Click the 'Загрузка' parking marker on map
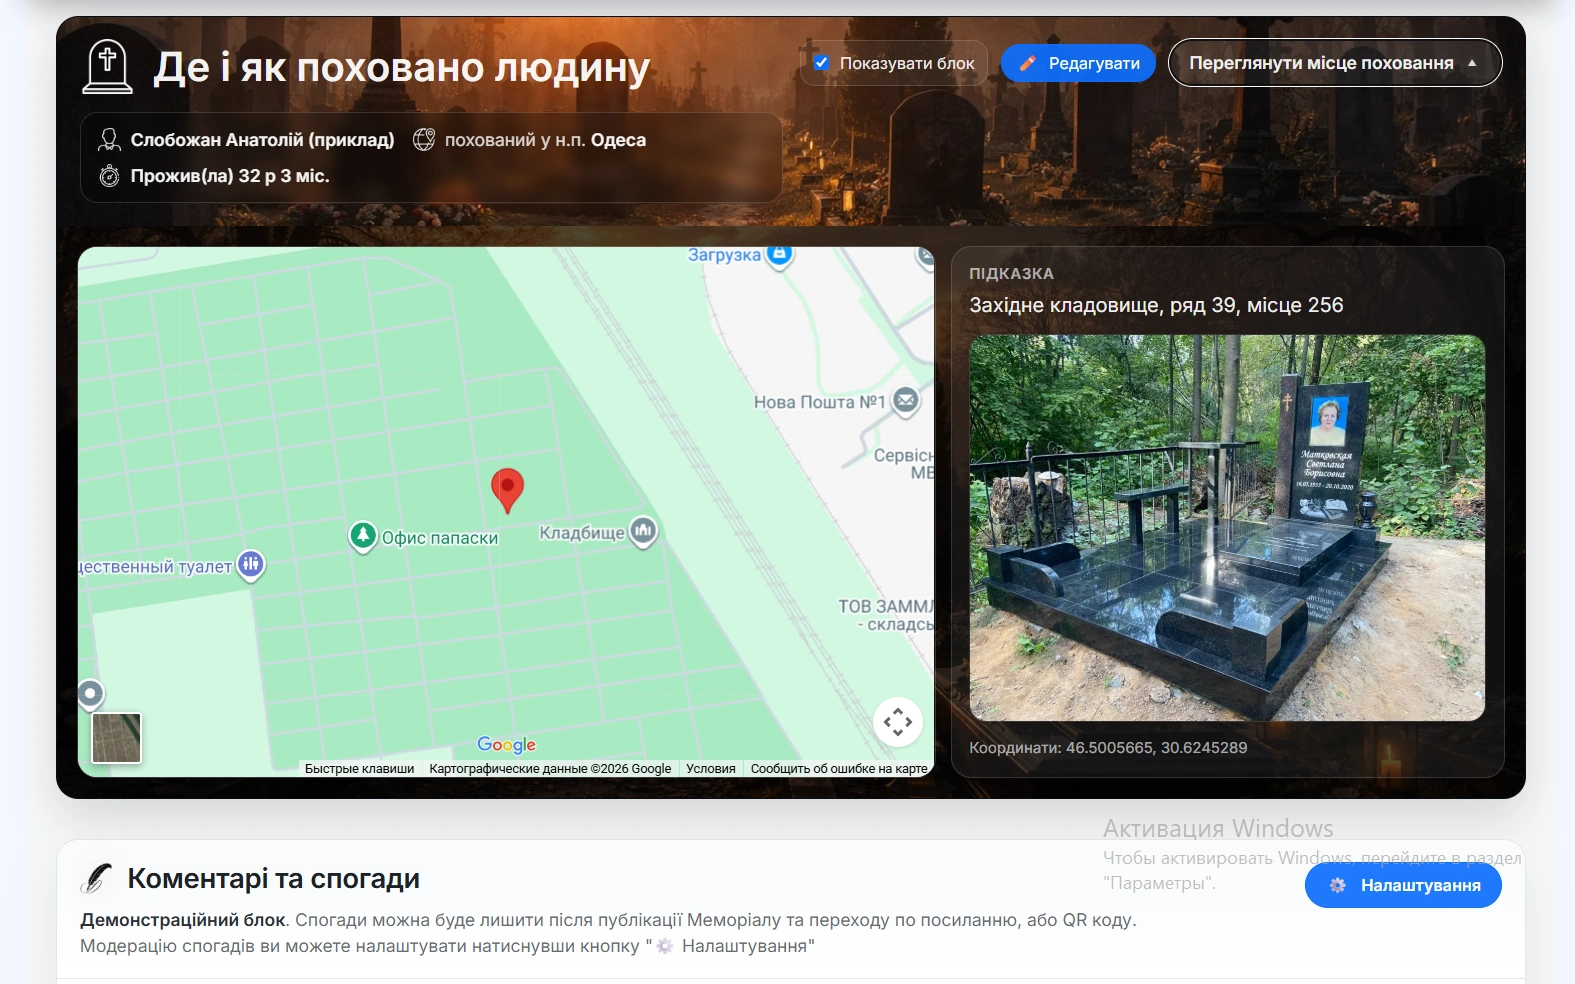This screenshot has width=1575, height=984. click(780, 255)
